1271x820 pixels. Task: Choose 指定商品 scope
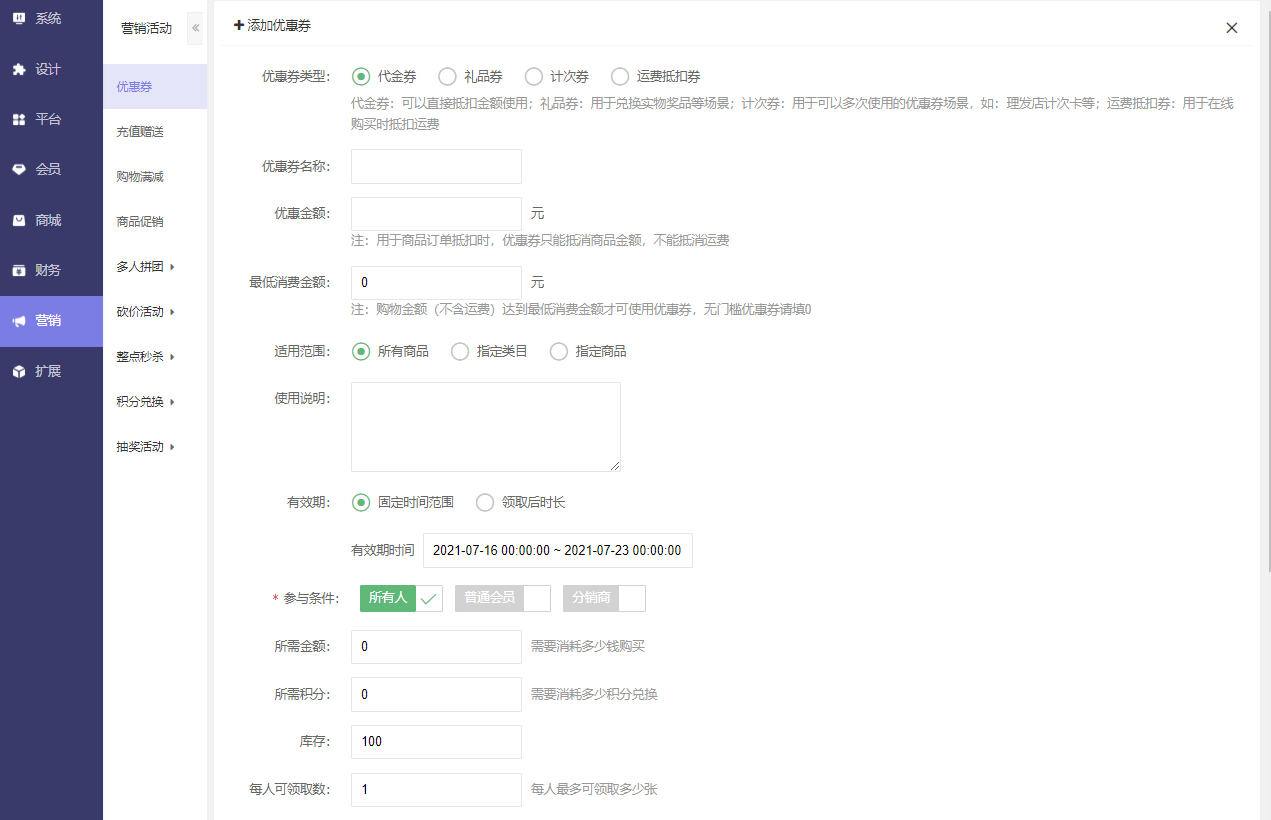pos(588,351)
